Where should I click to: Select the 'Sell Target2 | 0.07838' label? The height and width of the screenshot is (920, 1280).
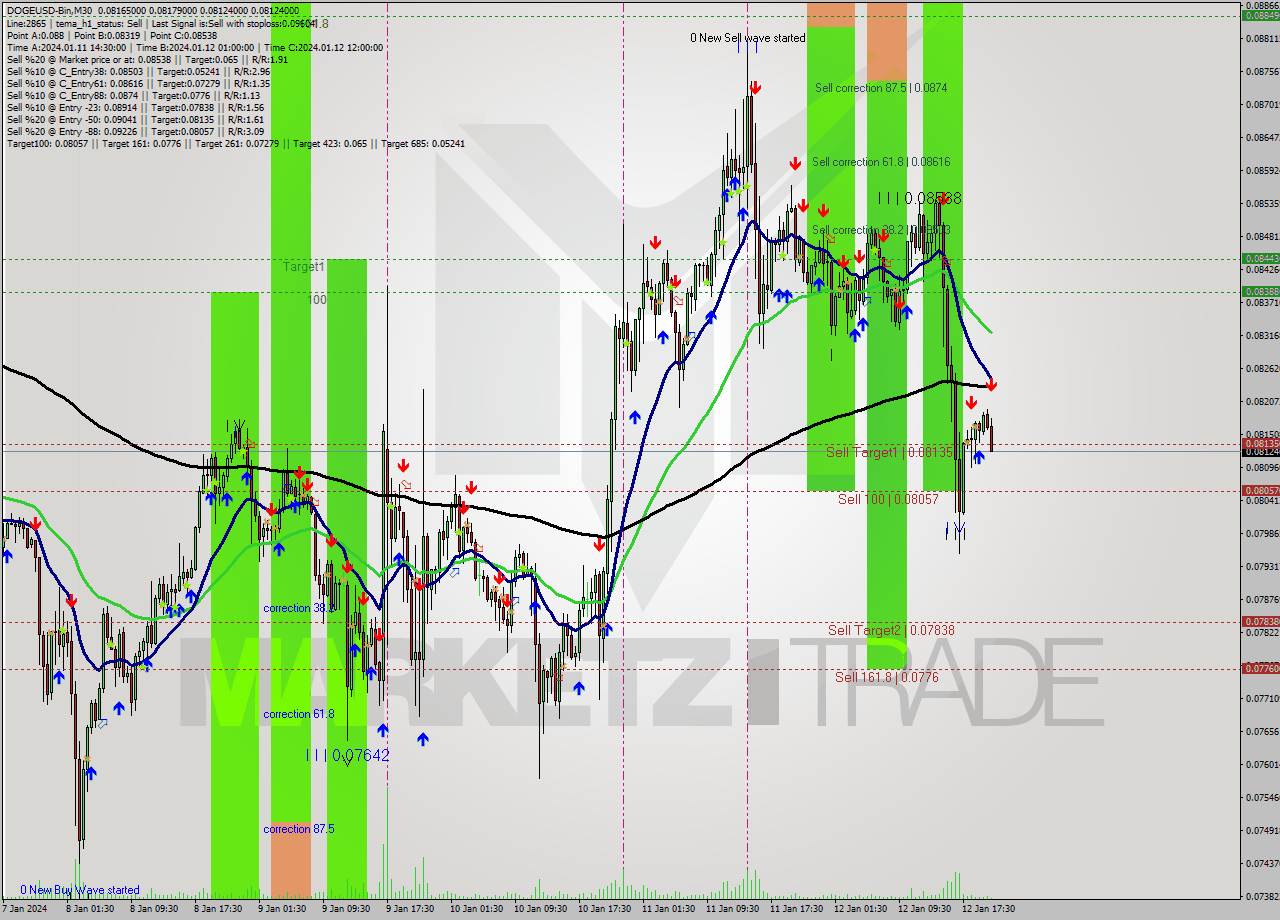coord(891,630)
